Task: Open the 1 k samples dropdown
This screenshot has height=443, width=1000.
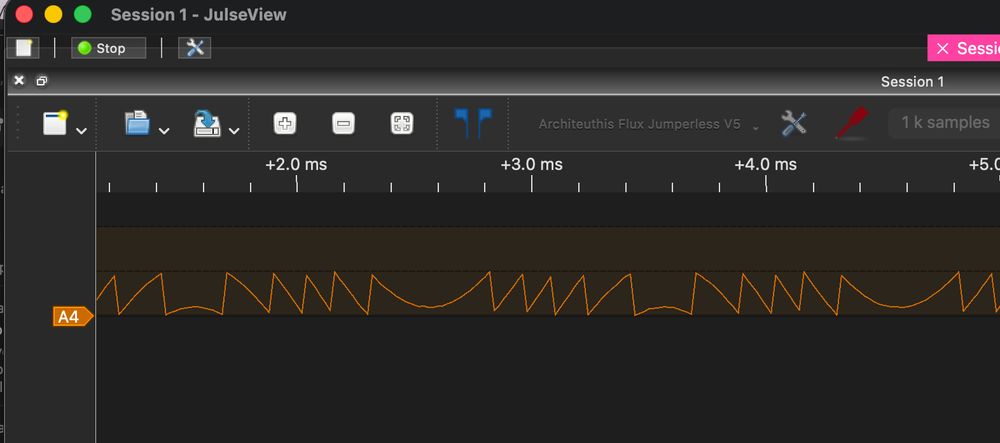Action: 944,123
